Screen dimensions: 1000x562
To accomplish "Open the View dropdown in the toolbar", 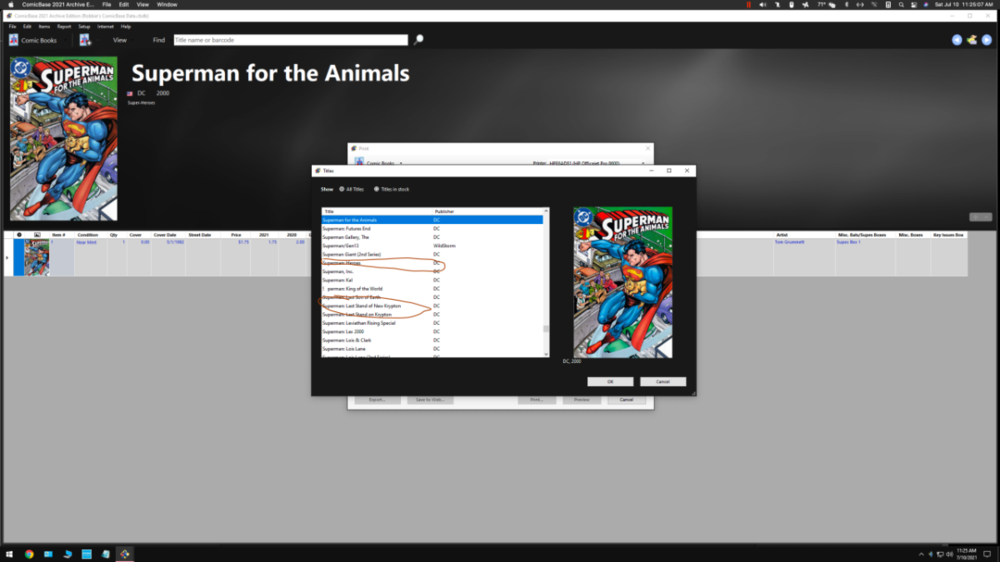I will [120, 40].
